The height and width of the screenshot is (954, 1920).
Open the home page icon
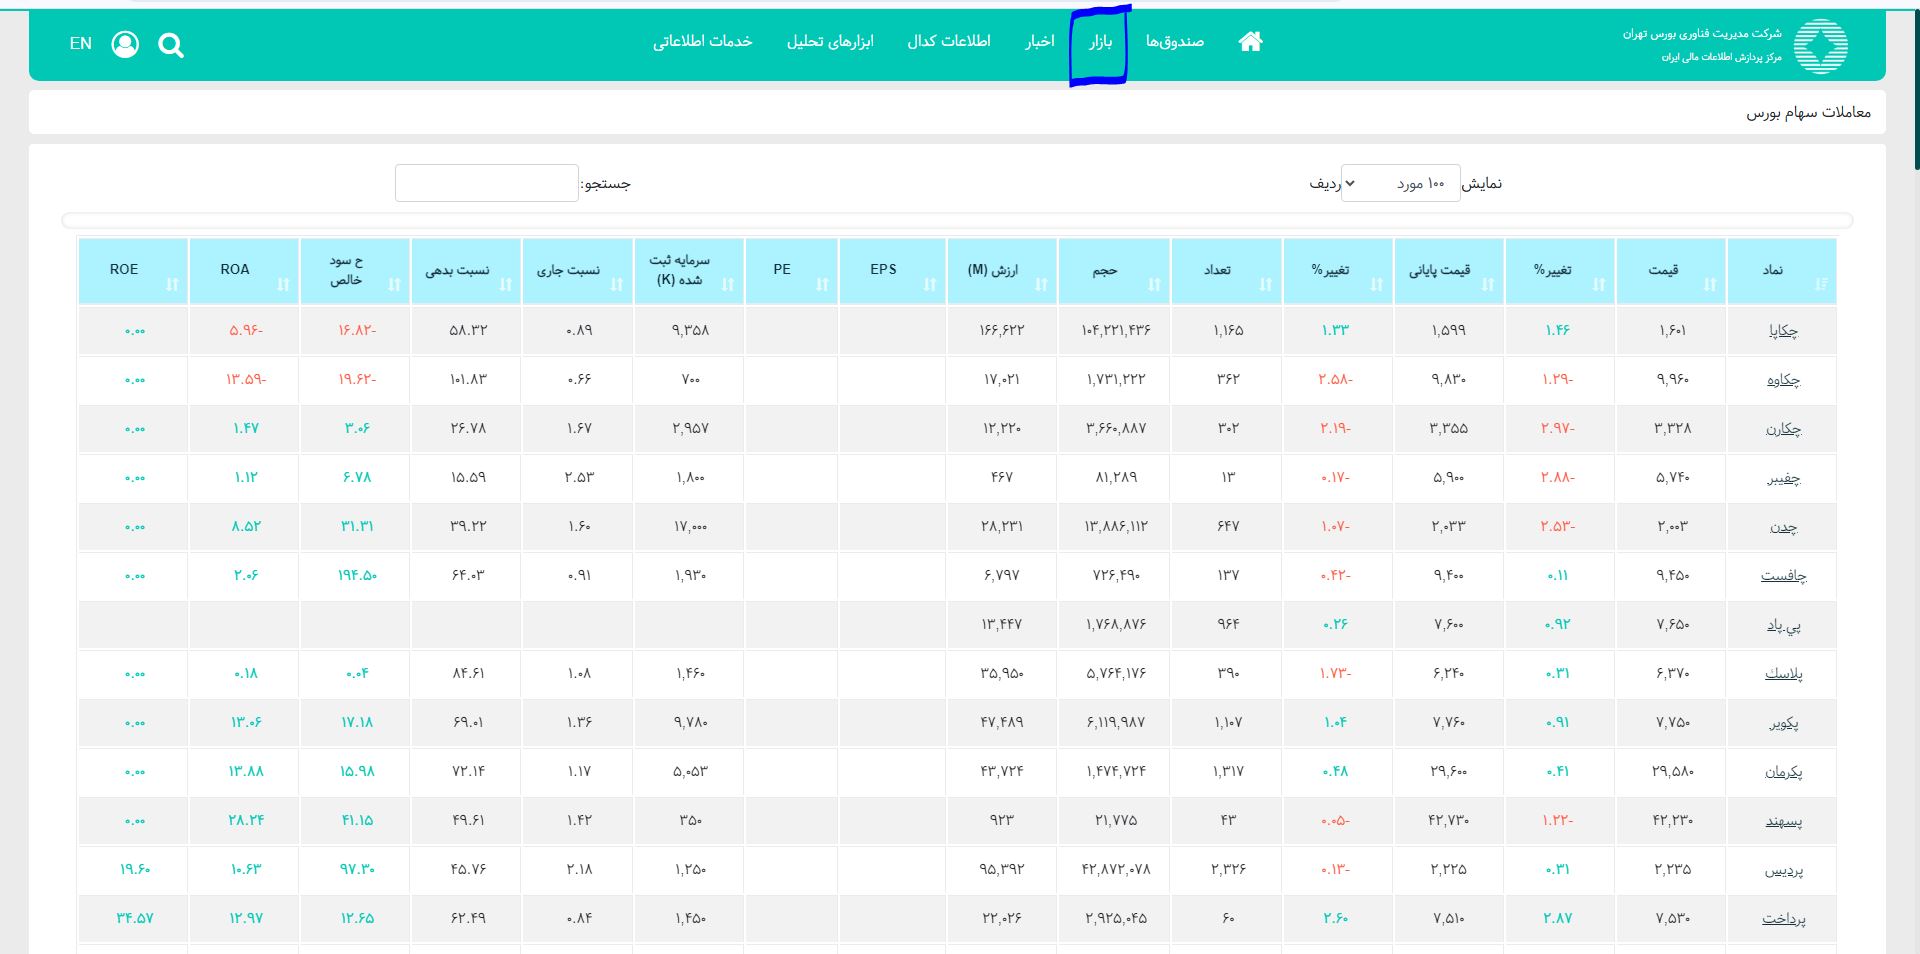1250,42
